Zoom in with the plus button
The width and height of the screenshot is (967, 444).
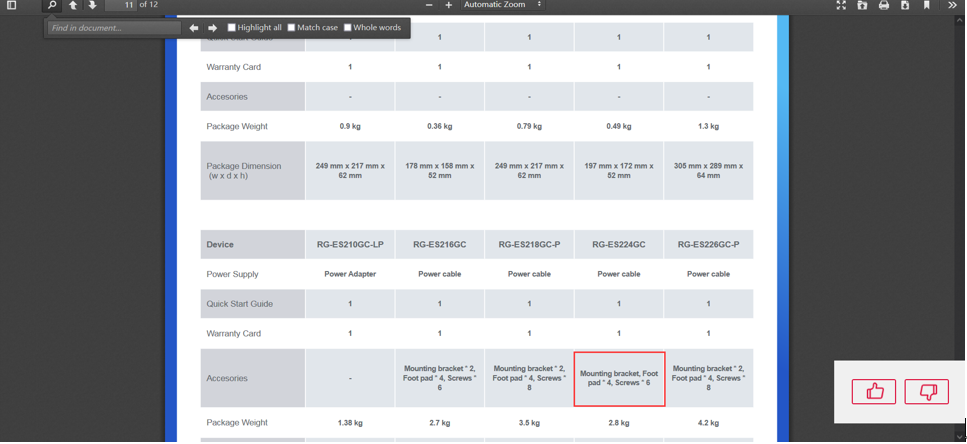coord(449,5)
